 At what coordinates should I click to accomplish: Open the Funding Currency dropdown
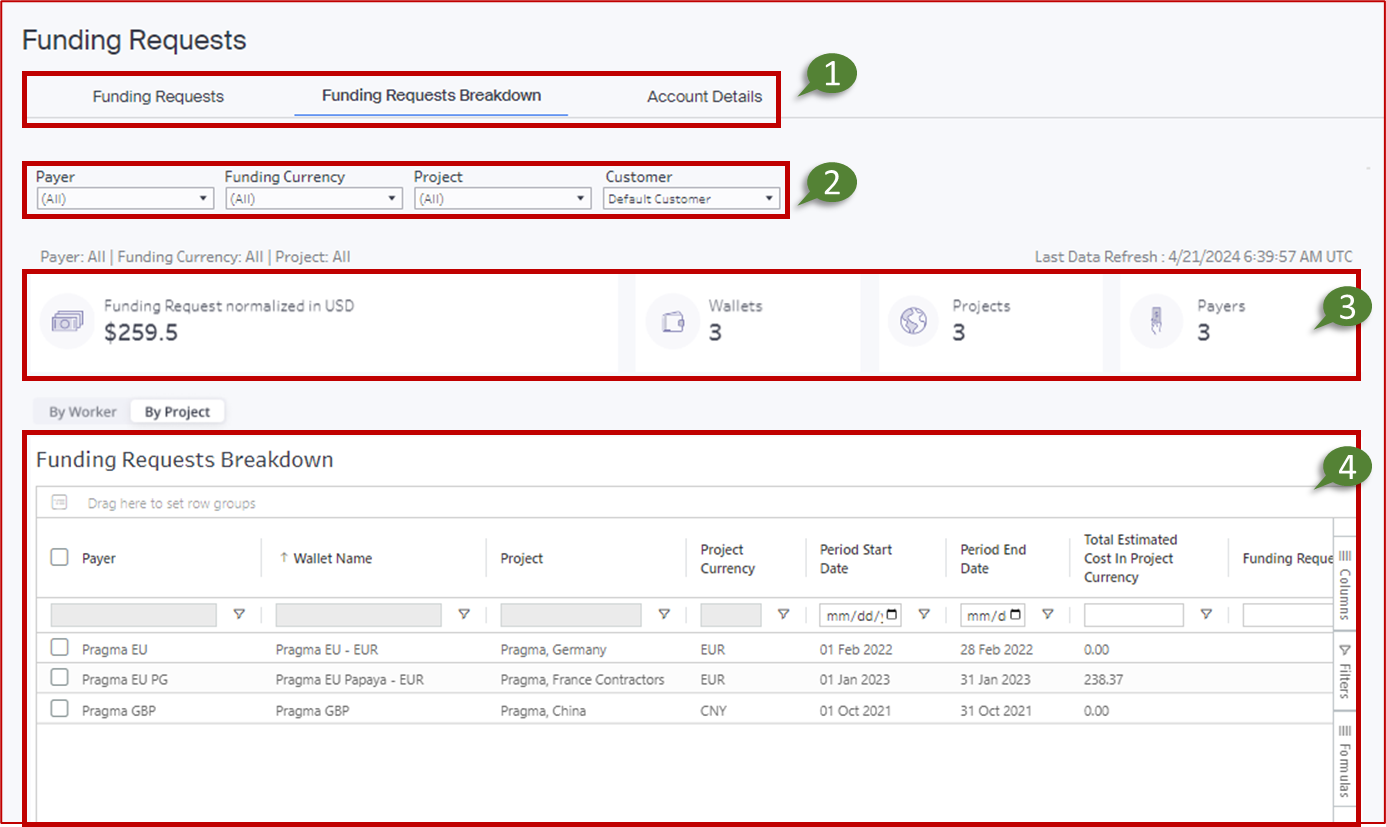(314, 199)
